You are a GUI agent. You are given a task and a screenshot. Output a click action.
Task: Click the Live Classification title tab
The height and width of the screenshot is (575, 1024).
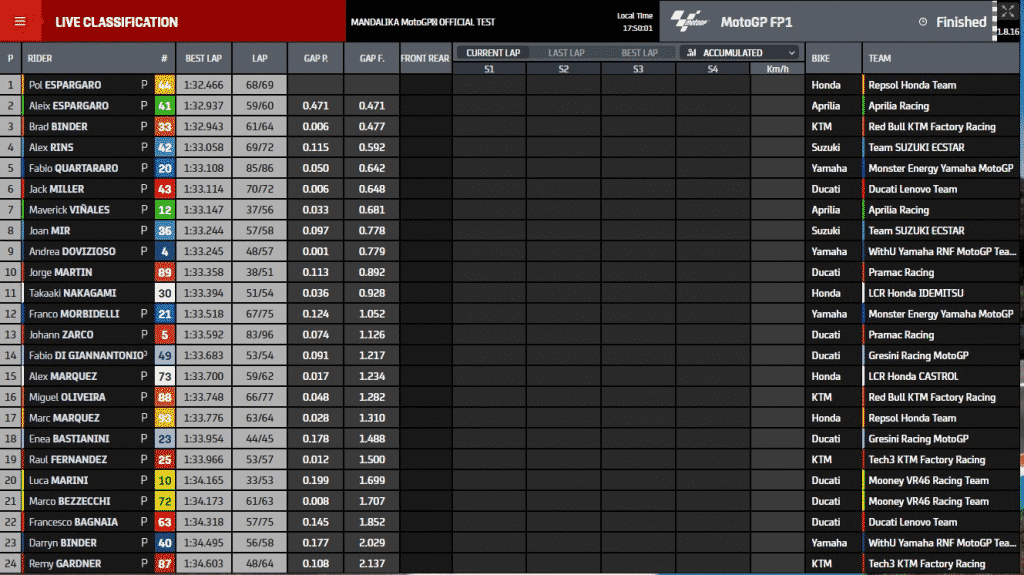click(x=116, y=22)
